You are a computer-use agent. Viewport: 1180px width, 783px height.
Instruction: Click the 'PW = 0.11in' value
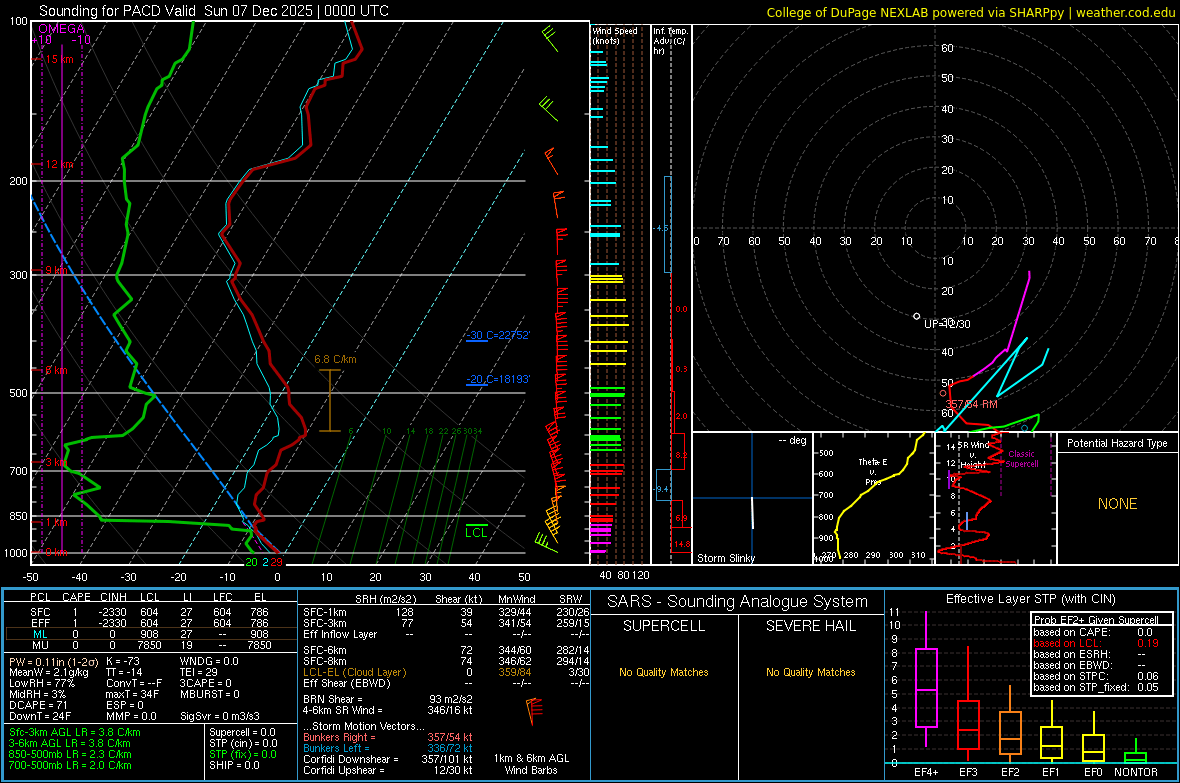[x=53, y=661]
